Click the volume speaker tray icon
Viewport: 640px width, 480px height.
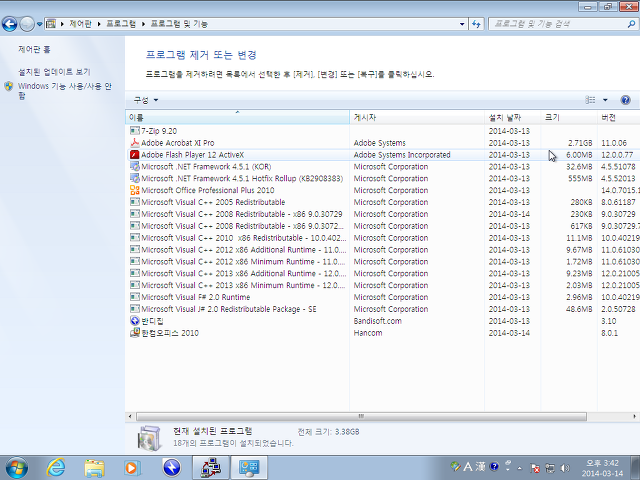[566, 468]
